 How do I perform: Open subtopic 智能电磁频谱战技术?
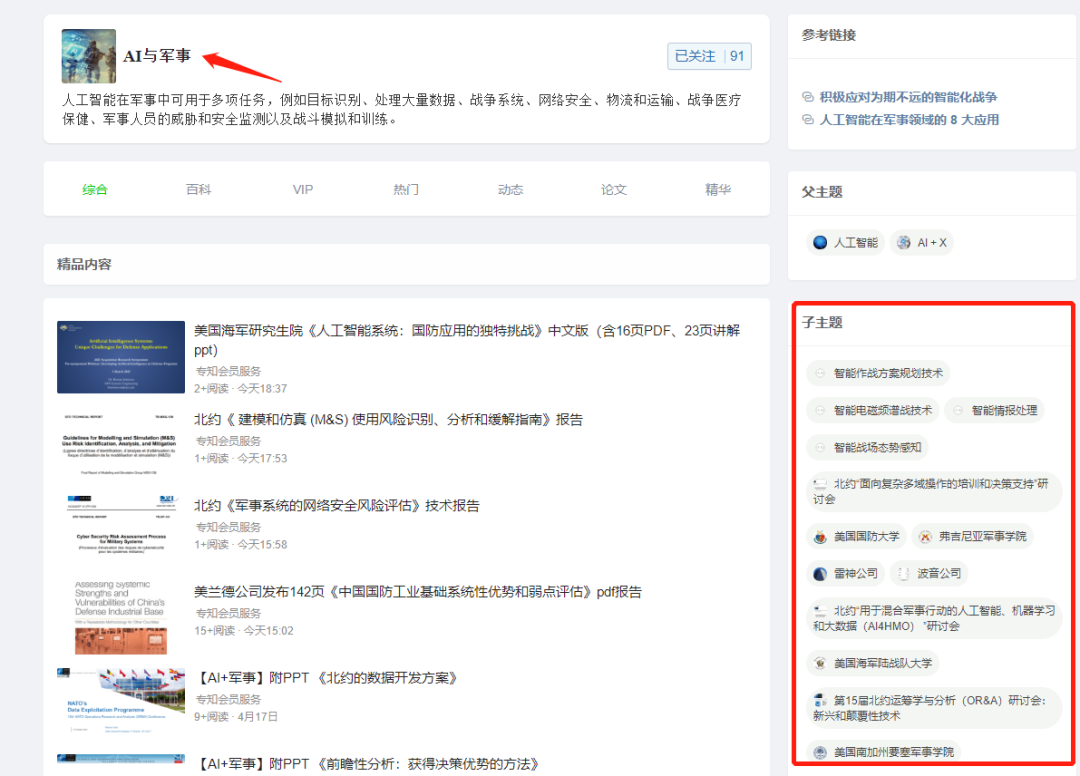(x=873, y=410)
